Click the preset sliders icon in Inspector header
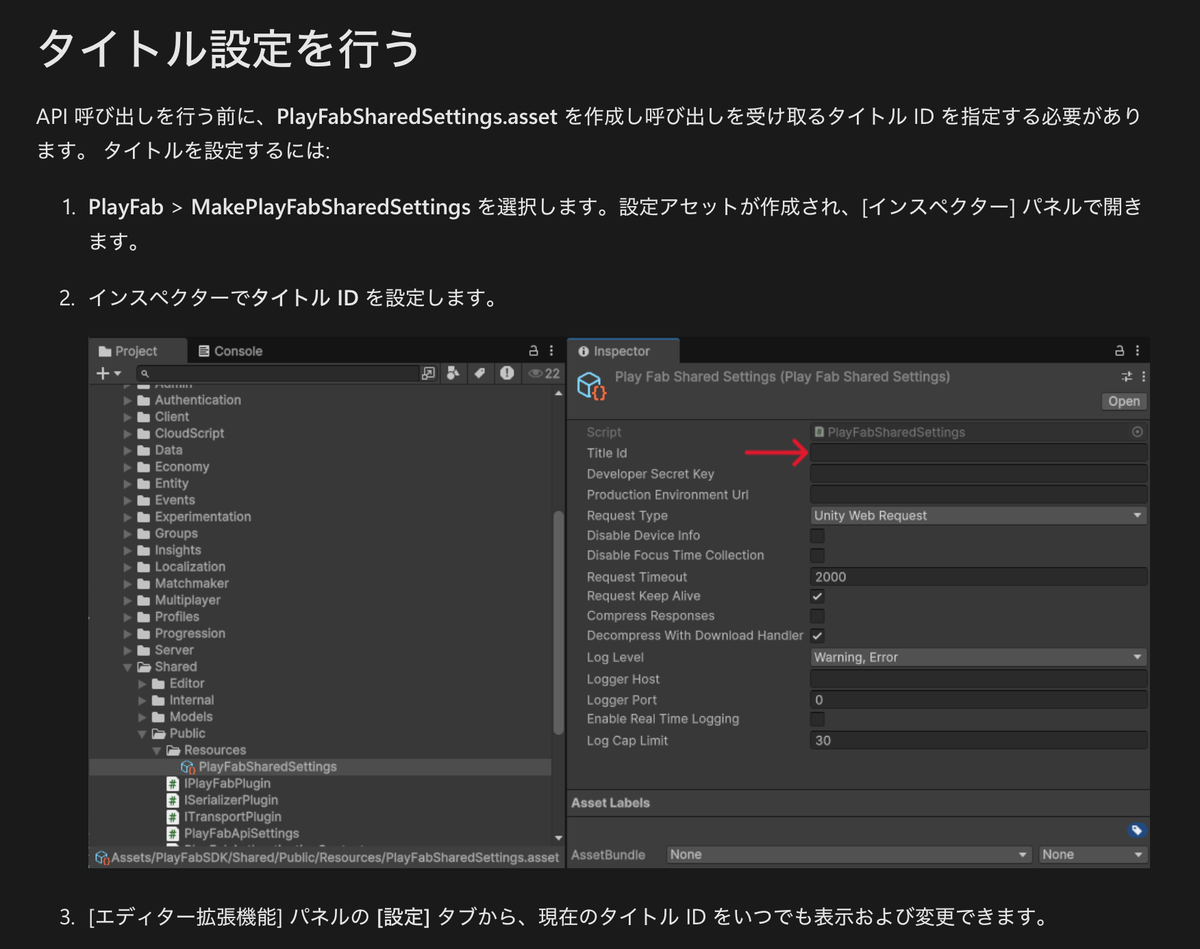This screenshot has height=949, width=1200. [x=1127, y=377]
